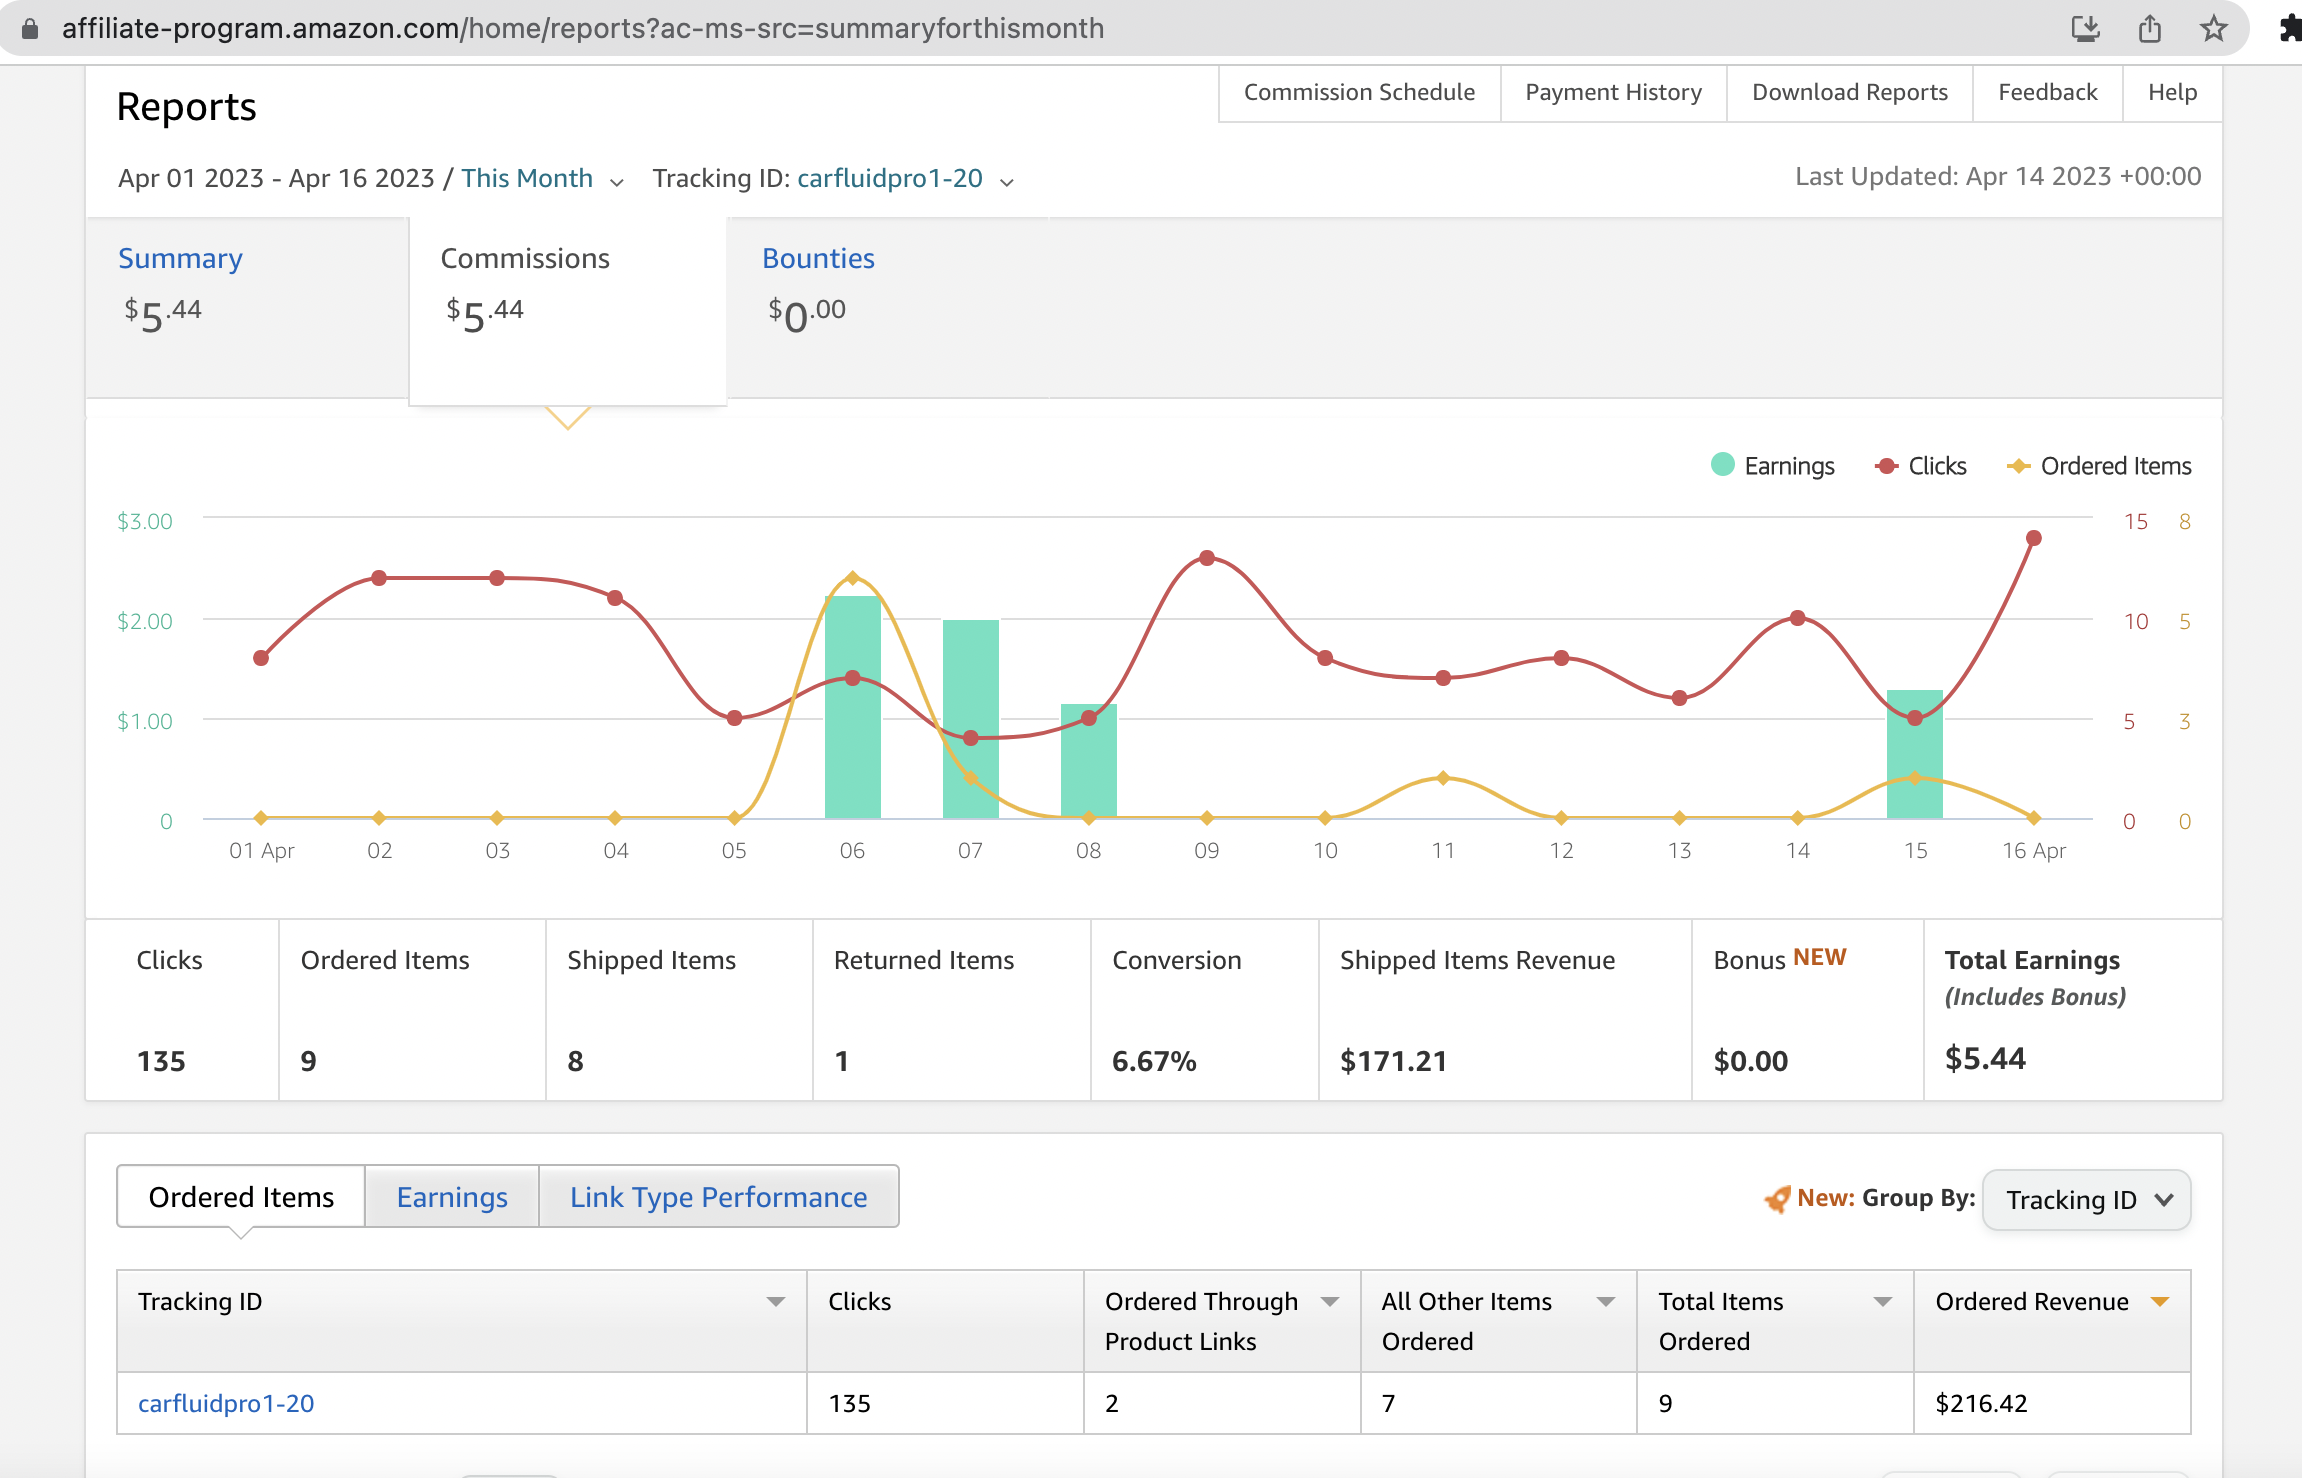Bookmark this page with the star icon

tap(2213, 28)
